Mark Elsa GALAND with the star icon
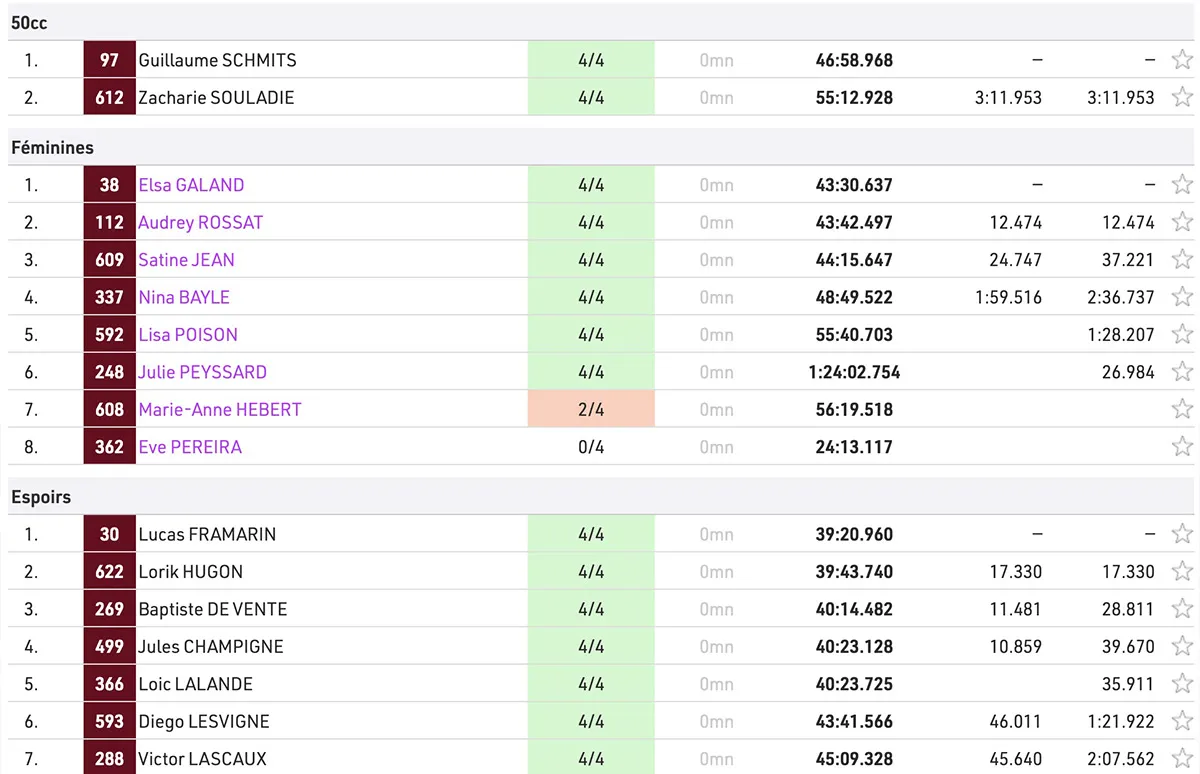 [x=1182, y=185]
